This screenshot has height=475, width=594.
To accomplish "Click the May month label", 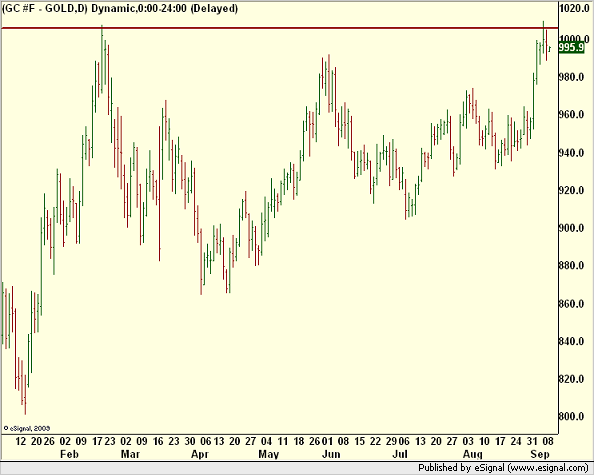I will pos(269,454).
